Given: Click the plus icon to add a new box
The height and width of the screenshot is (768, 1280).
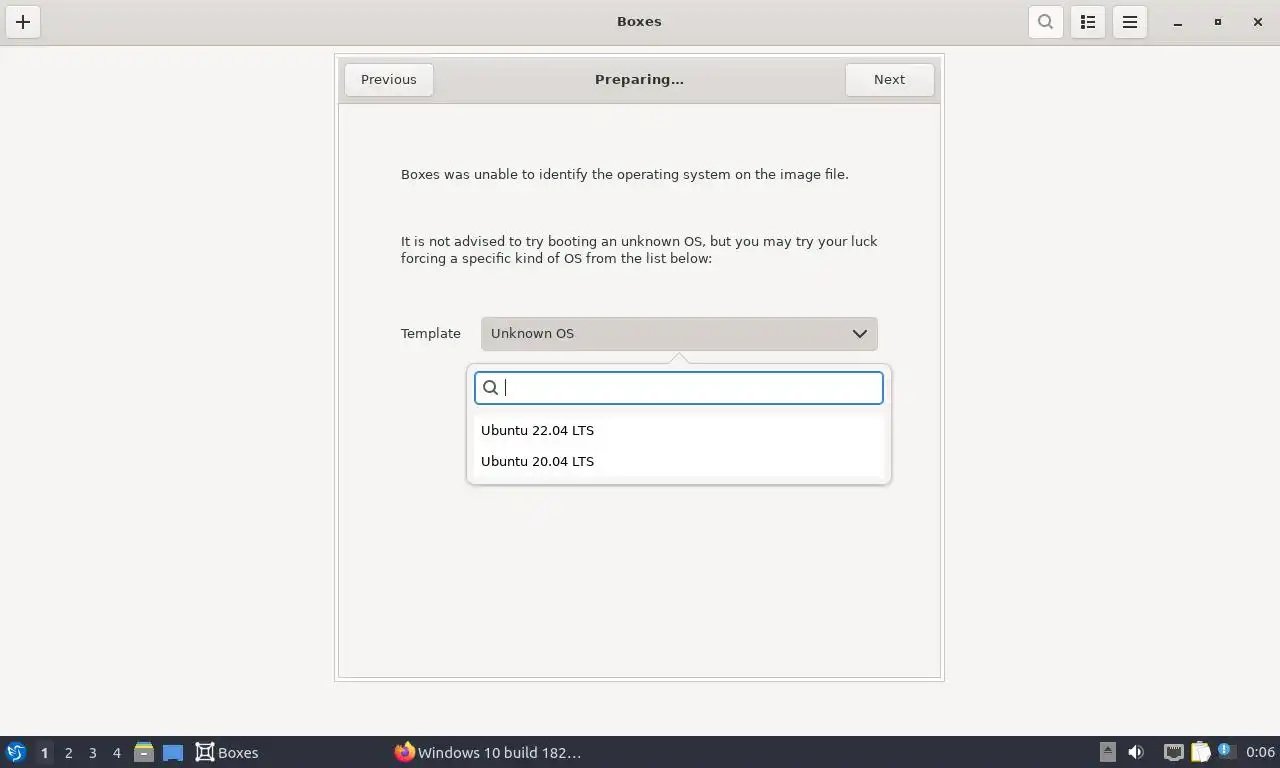Looking at the screenshot, I should click(x=23, y=22).
